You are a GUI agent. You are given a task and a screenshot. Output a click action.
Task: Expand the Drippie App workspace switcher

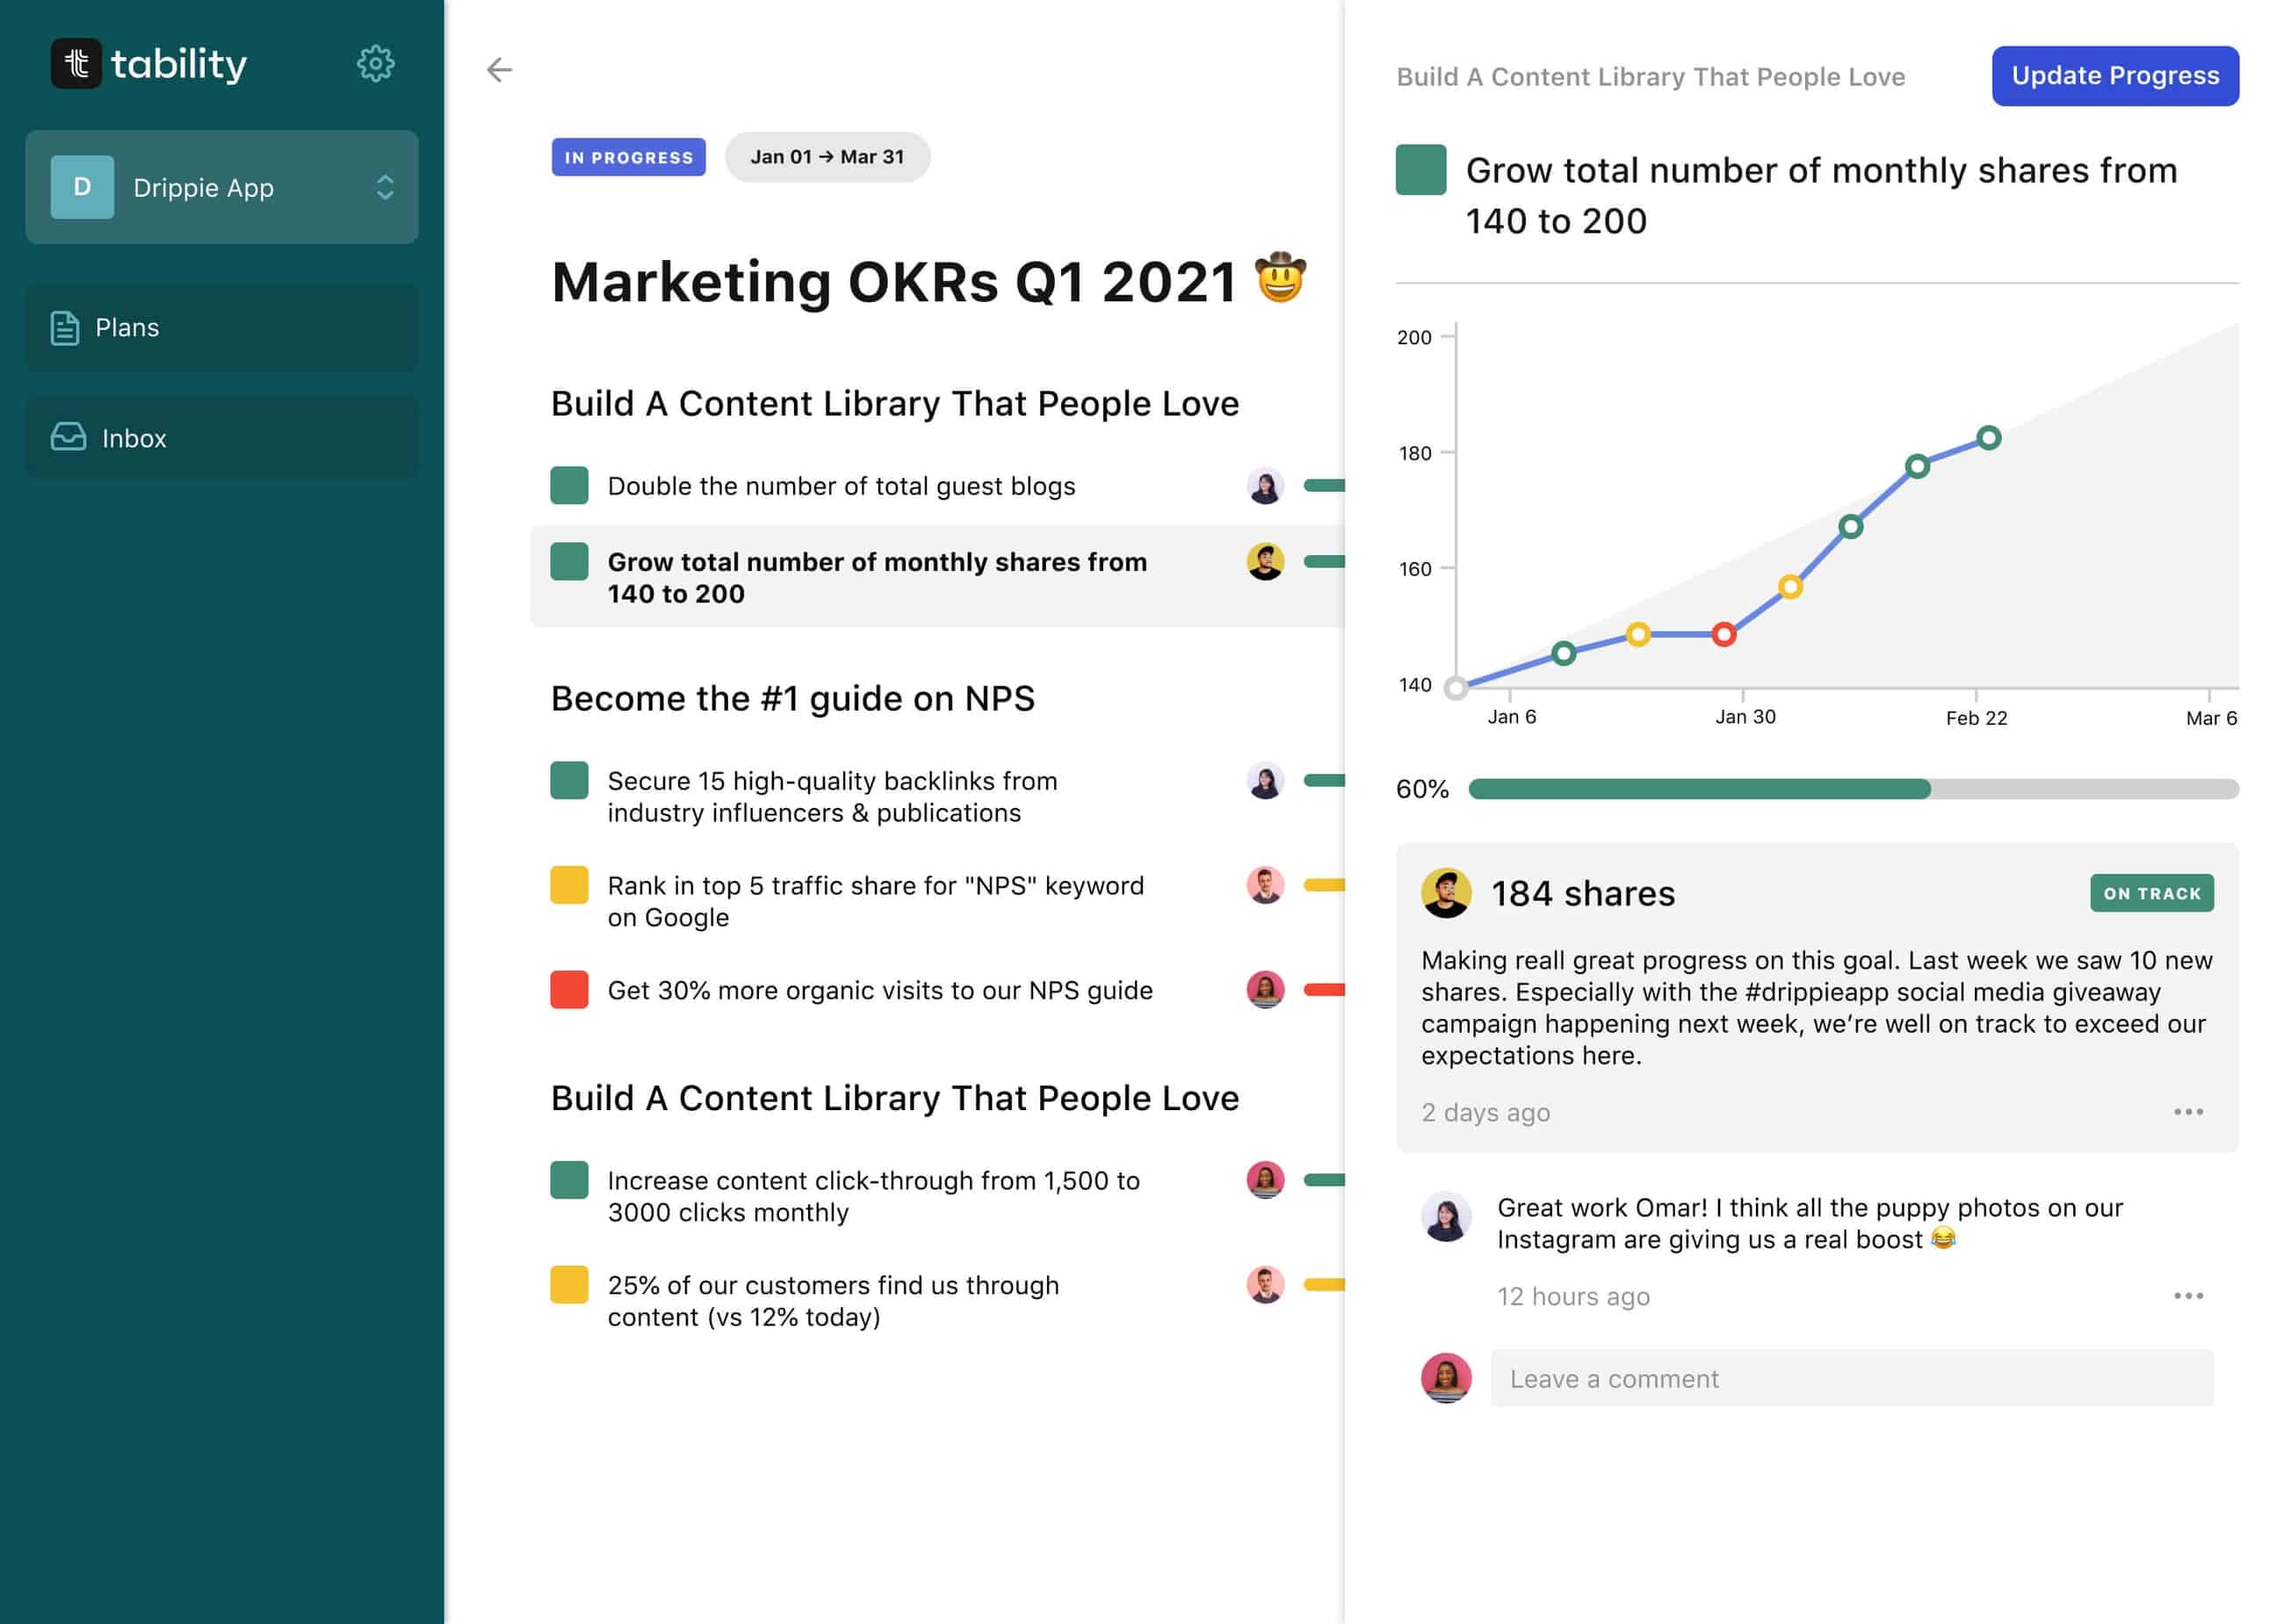(384, 187)
